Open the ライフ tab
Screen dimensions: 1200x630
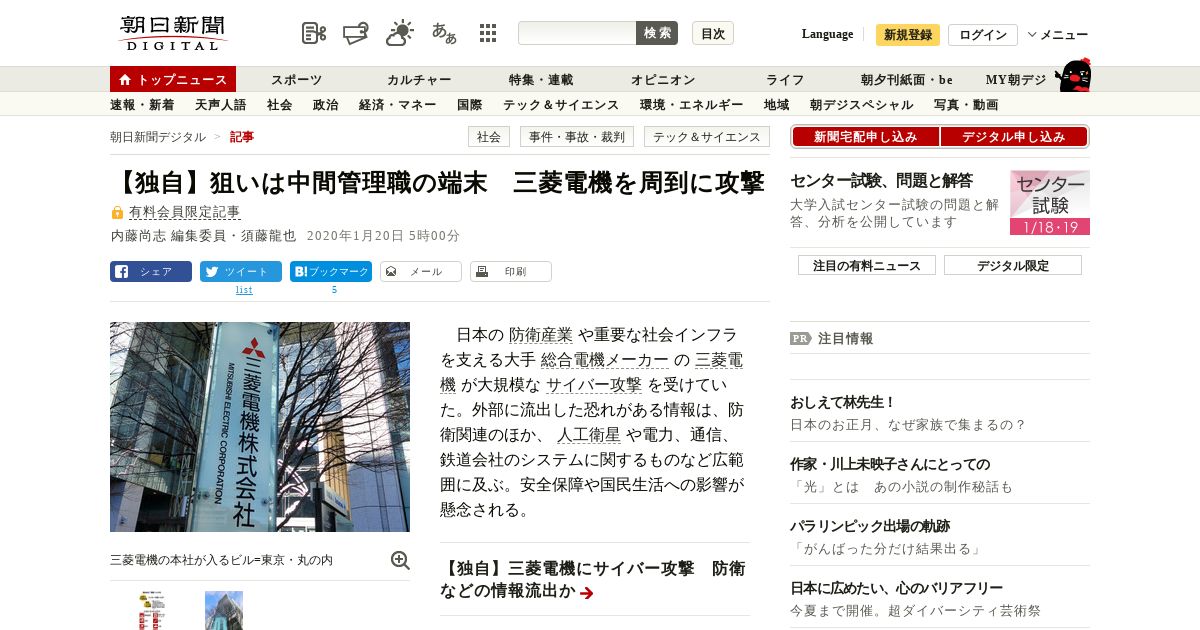(785, 80)
